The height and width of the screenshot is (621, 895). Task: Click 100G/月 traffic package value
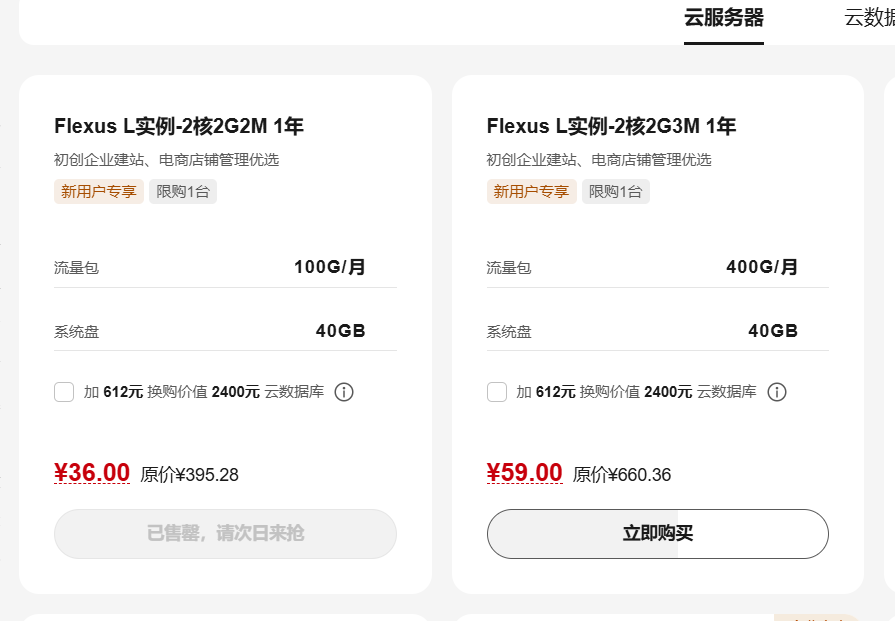point(329,267)
